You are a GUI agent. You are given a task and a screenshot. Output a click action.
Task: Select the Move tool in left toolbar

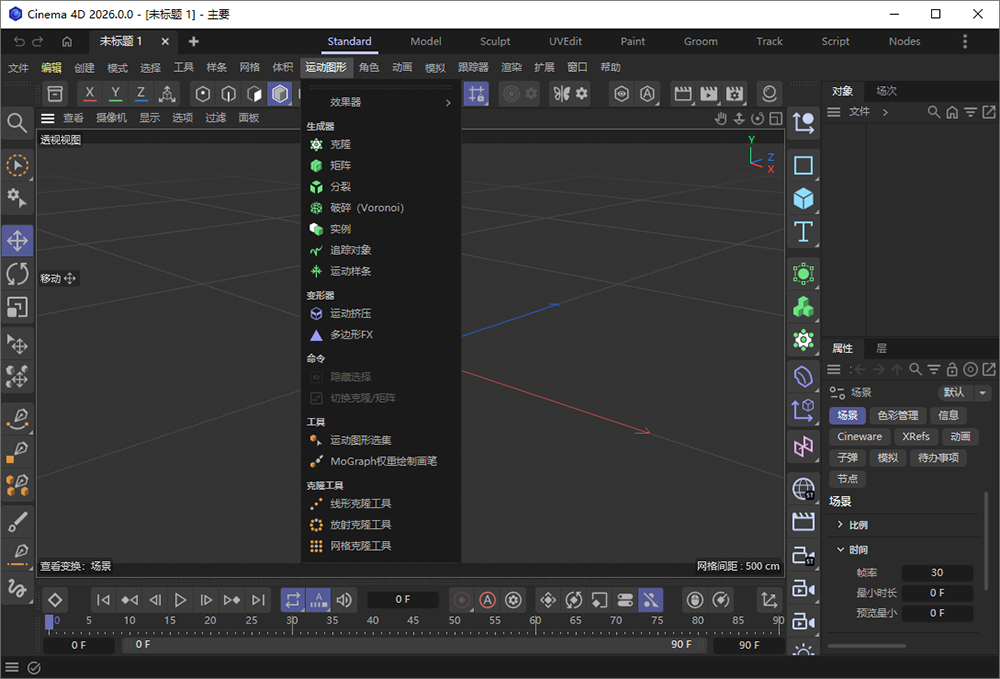coord(18,240)
